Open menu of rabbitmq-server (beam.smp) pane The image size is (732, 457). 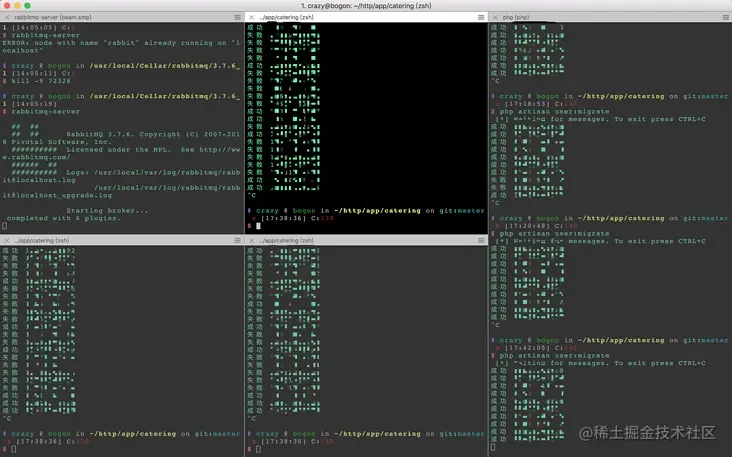[x=237, y=17]
